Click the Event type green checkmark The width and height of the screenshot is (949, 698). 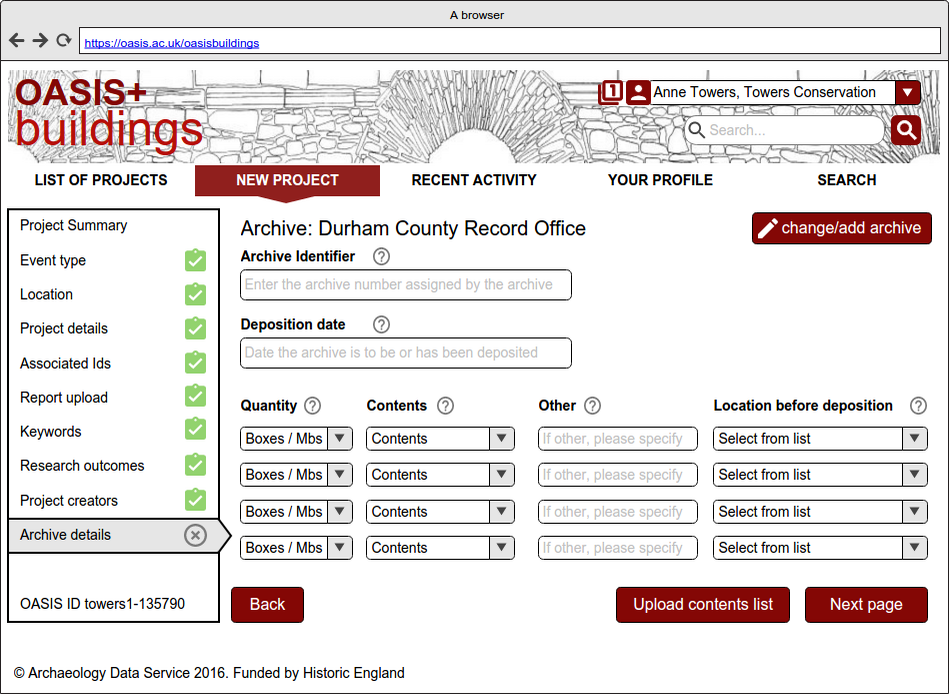coord(195,260)
